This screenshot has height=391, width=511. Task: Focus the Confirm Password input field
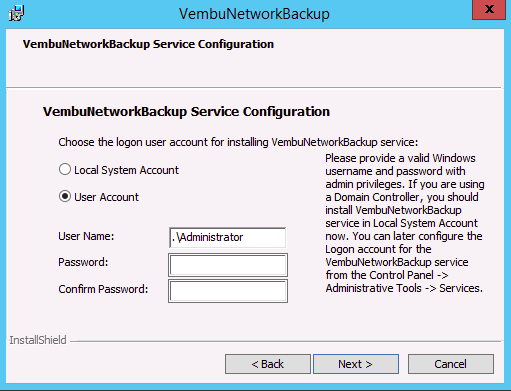tap(228, 291)
